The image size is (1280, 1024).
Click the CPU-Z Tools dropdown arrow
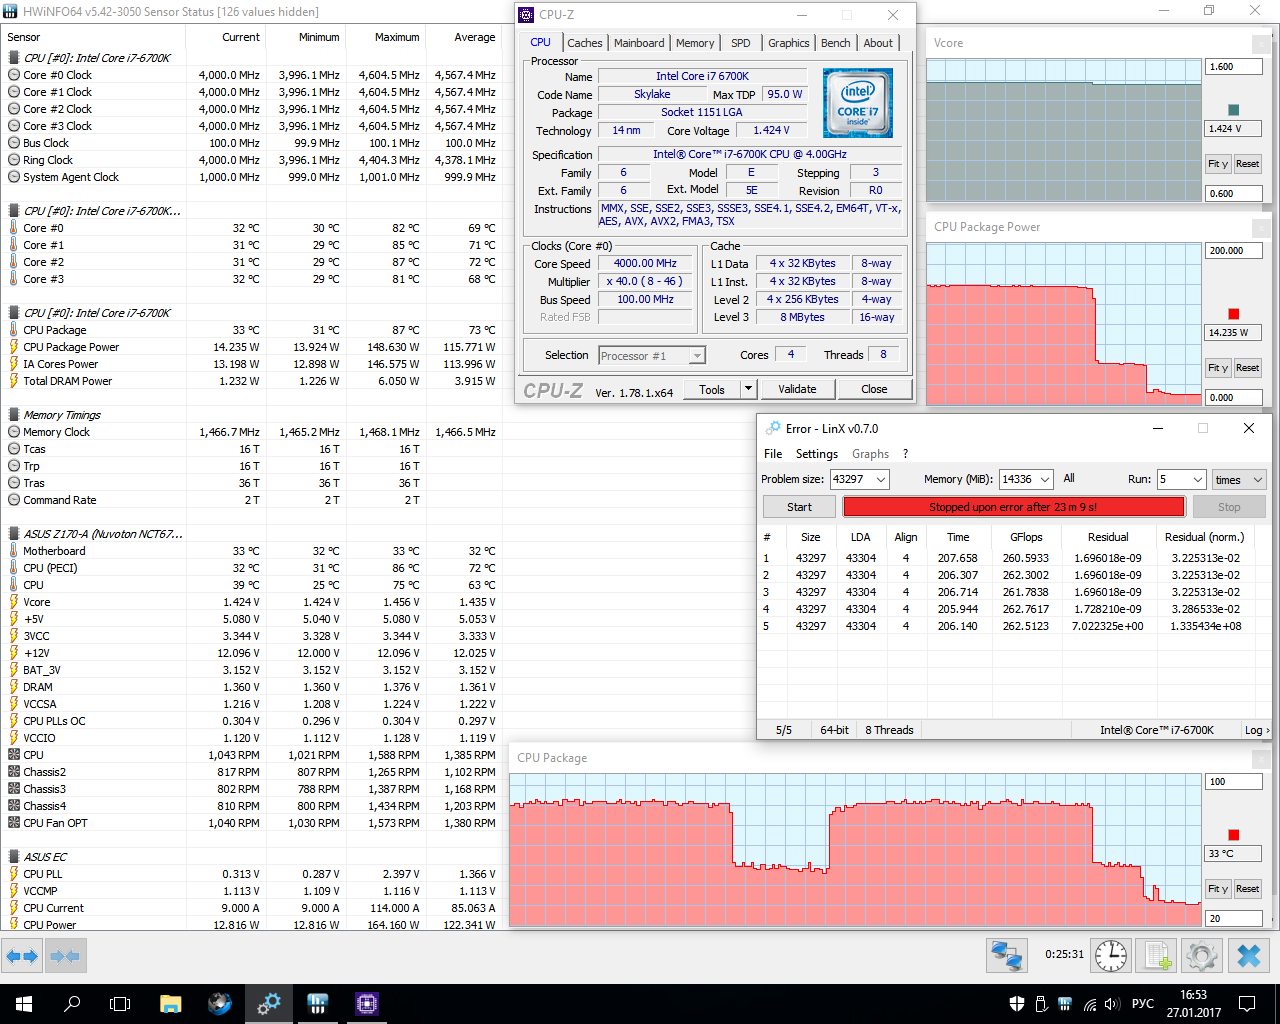coord(748,389)
